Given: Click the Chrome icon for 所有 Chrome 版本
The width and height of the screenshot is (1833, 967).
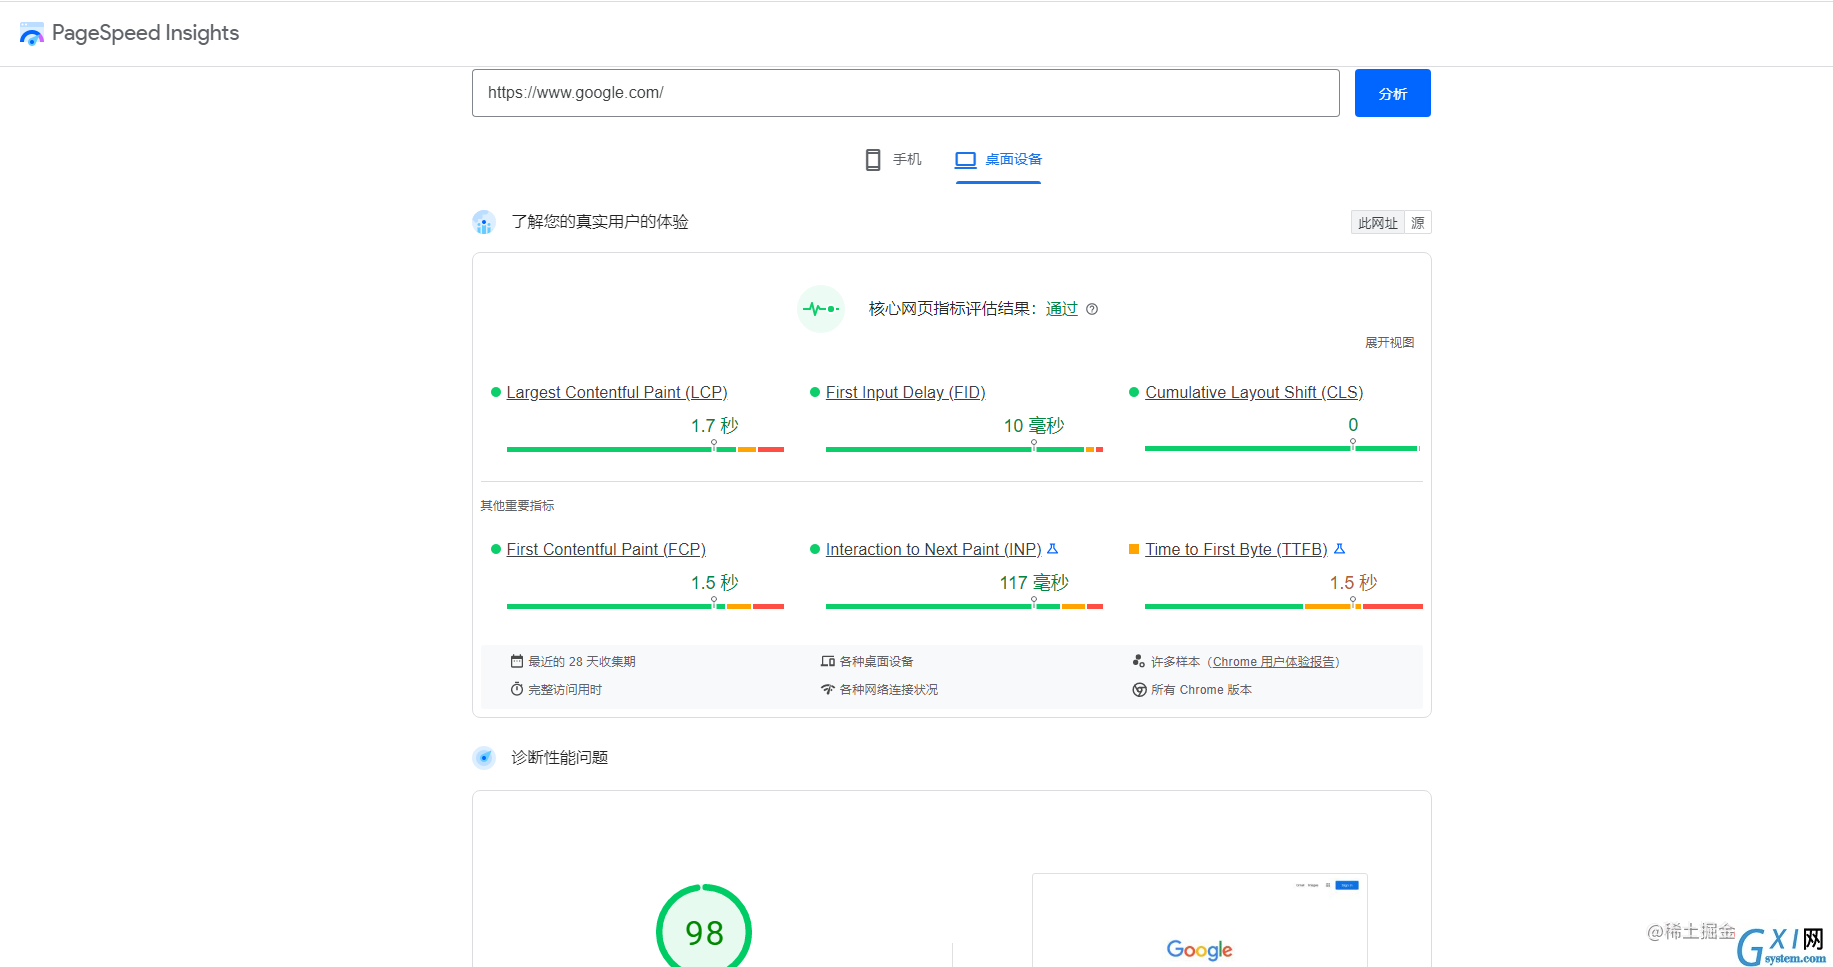Looking at the screenshot, I should tap(1139, 690).
